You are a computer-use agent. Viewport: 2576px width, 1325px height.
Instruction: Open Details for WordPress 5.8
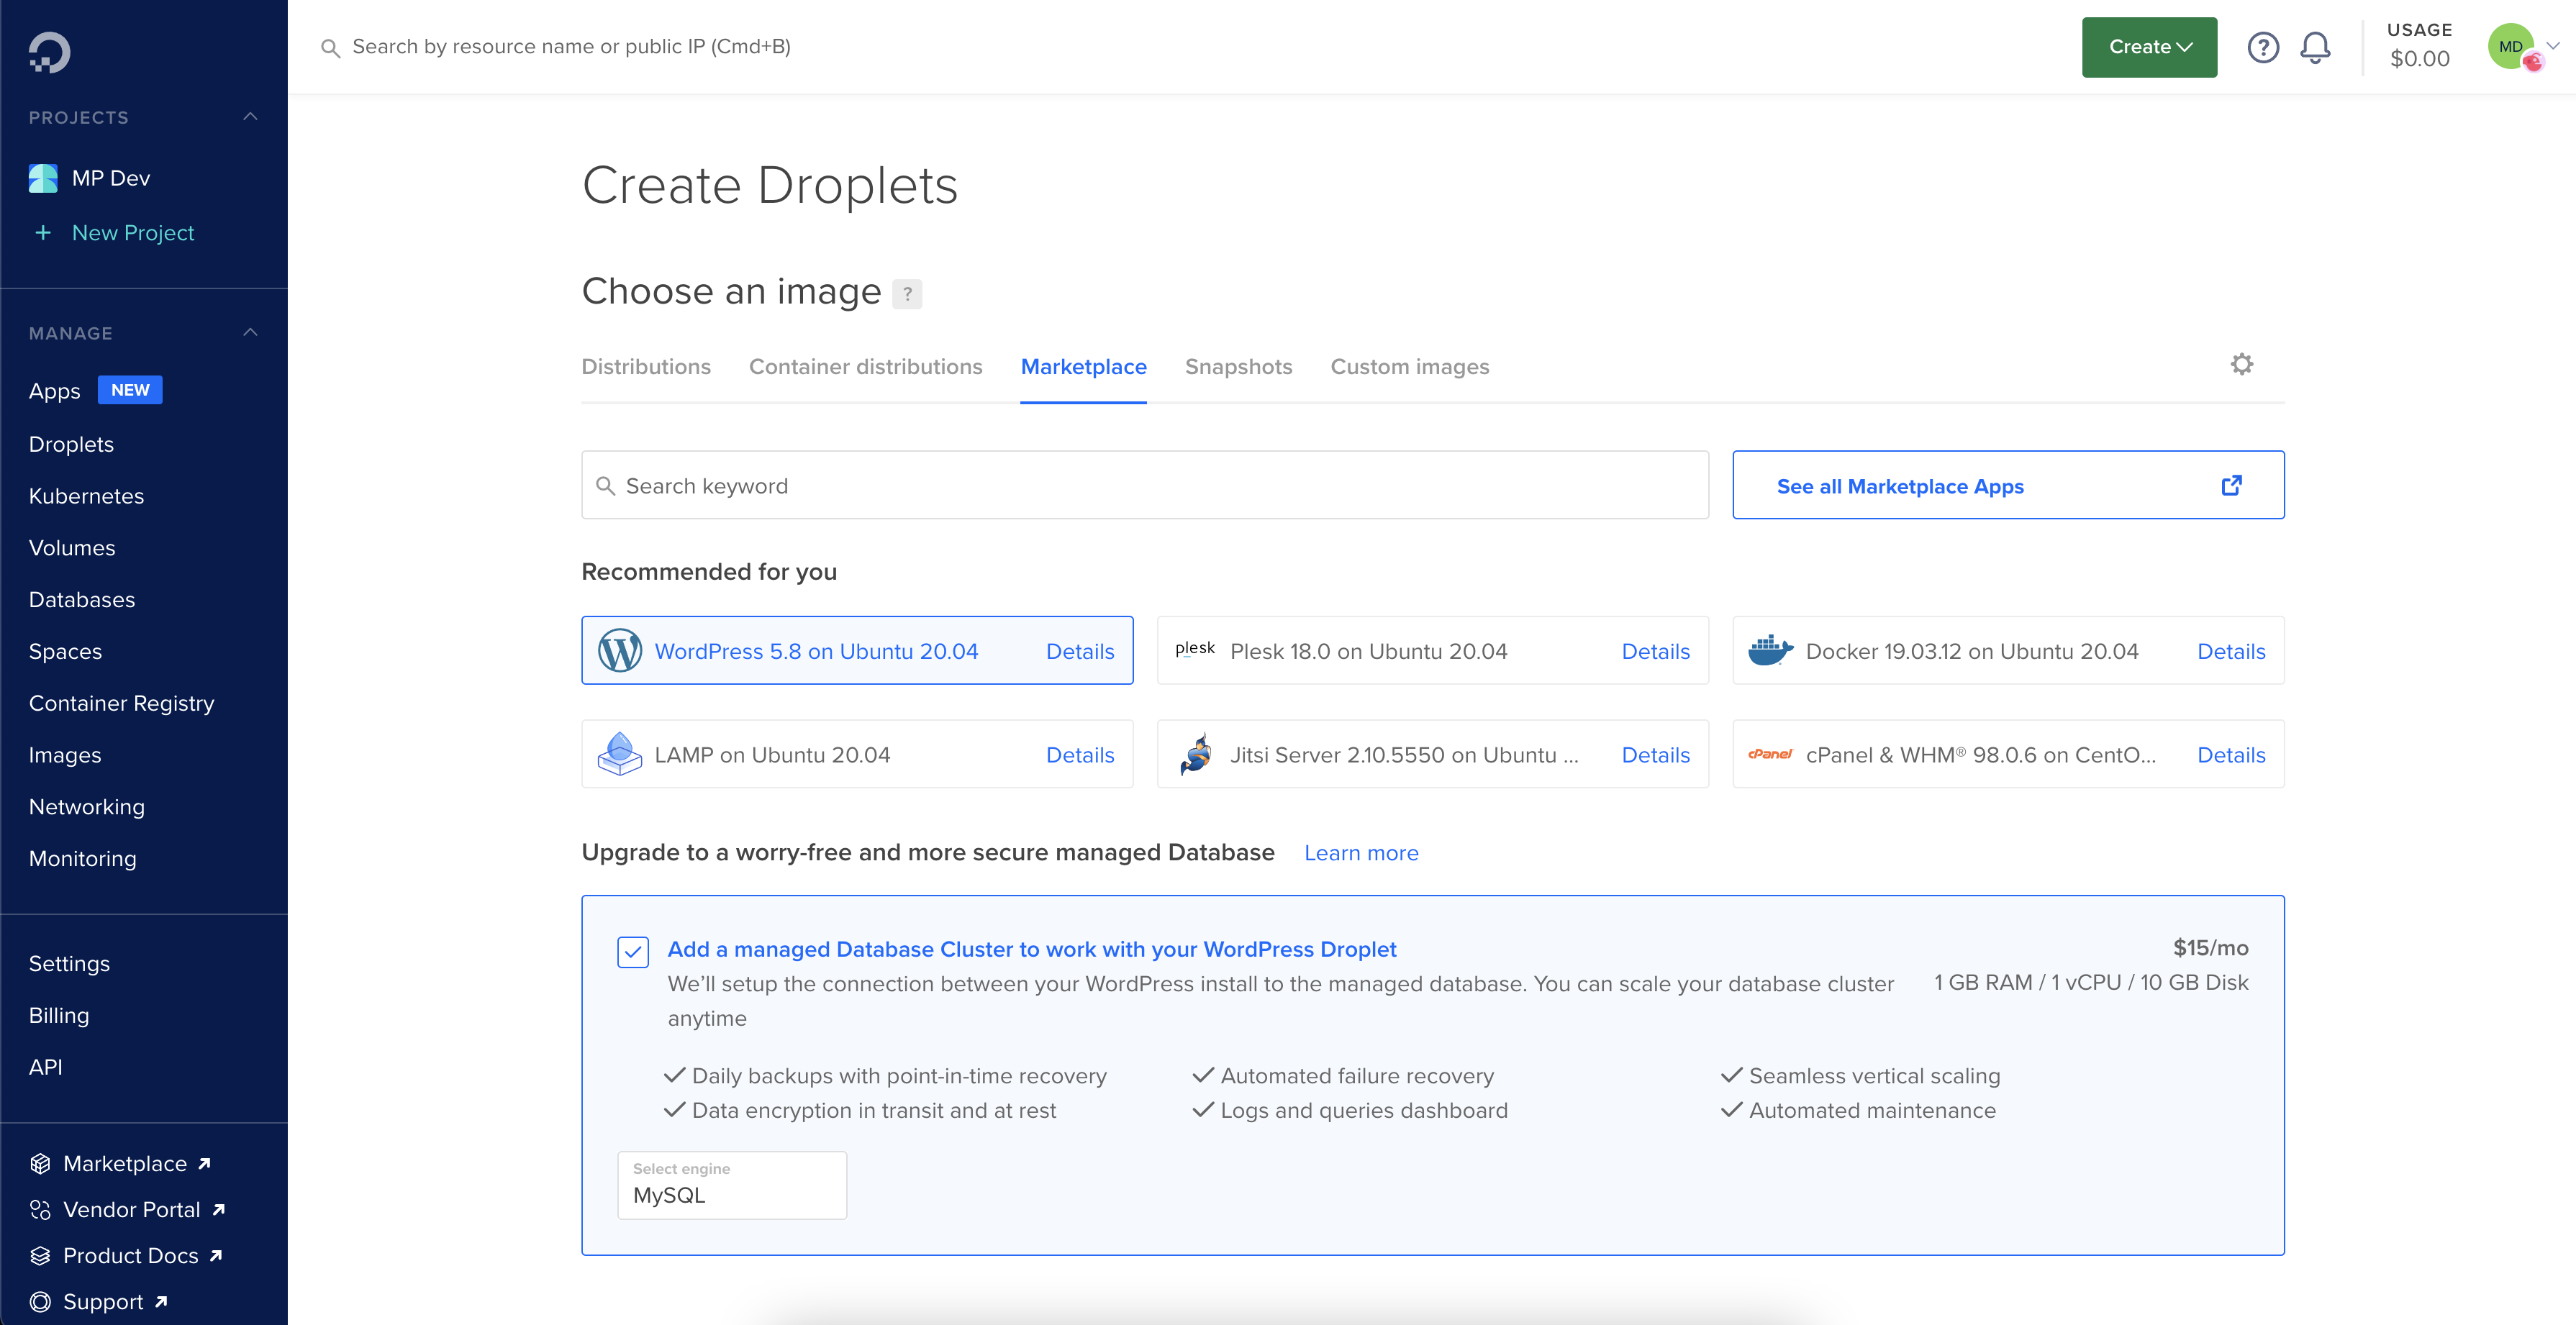pos(1080,651)
